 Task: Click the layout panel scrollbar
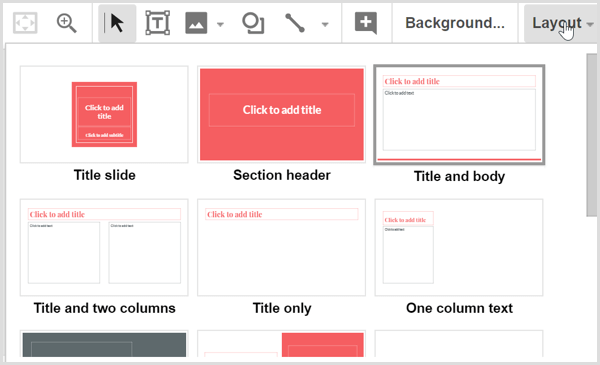pos(592,135)
